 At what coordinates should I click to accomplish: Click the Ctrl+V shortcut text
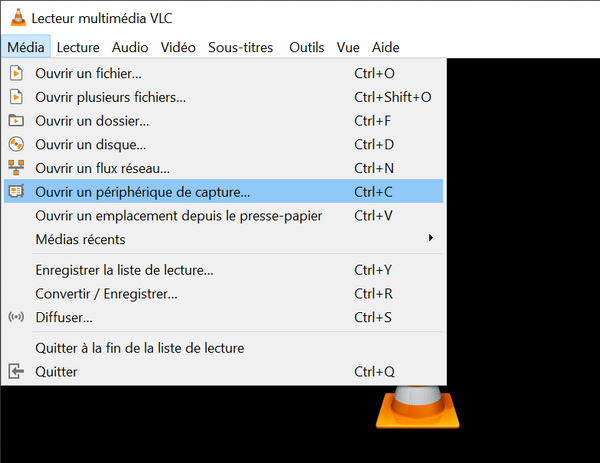pos(373,215)
